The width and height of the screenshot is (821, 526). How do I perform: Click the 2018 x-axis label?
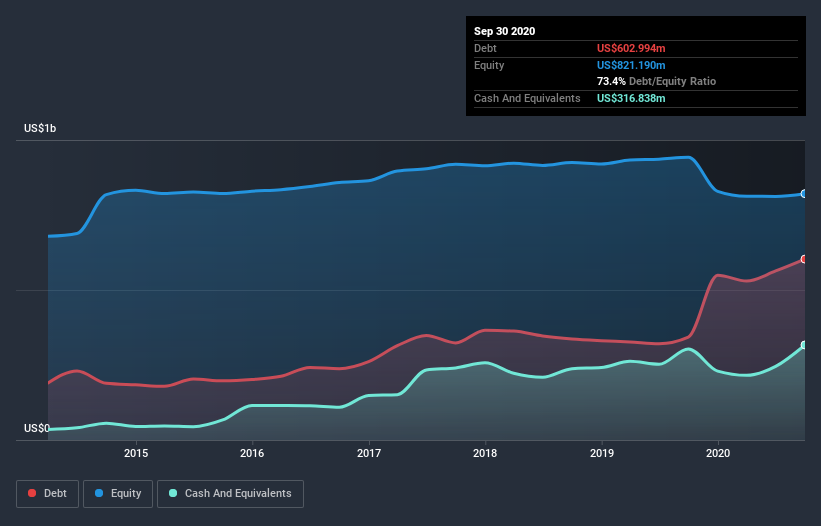pos(485,453)
